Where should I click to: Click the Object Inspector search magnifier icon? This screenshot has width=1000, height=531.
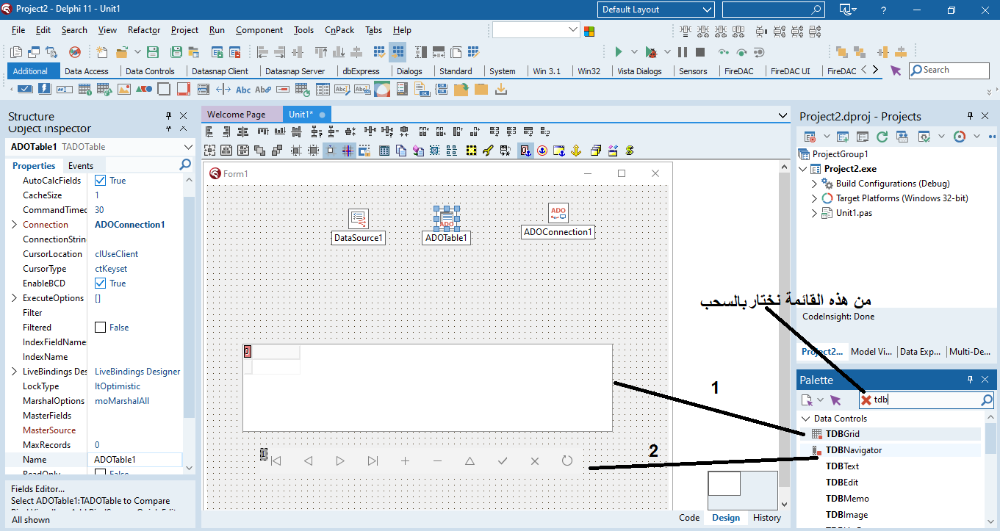click(x=185, y=164)
